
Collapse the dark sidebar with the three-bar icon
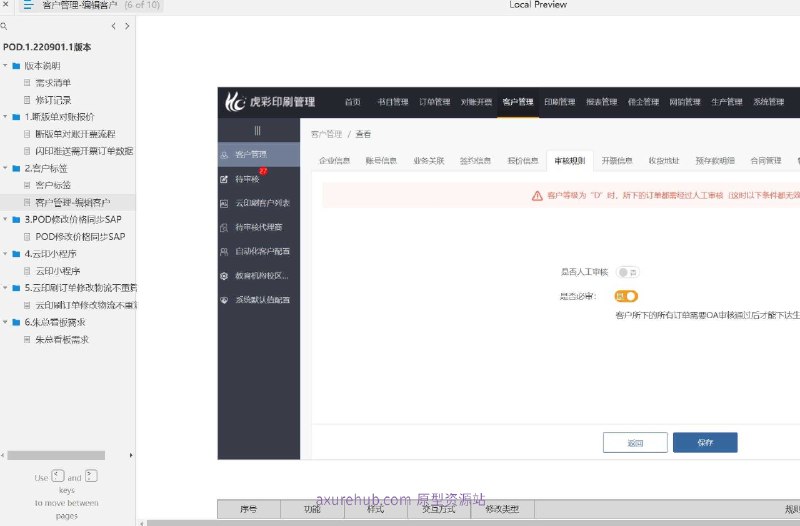click(258, 131)
